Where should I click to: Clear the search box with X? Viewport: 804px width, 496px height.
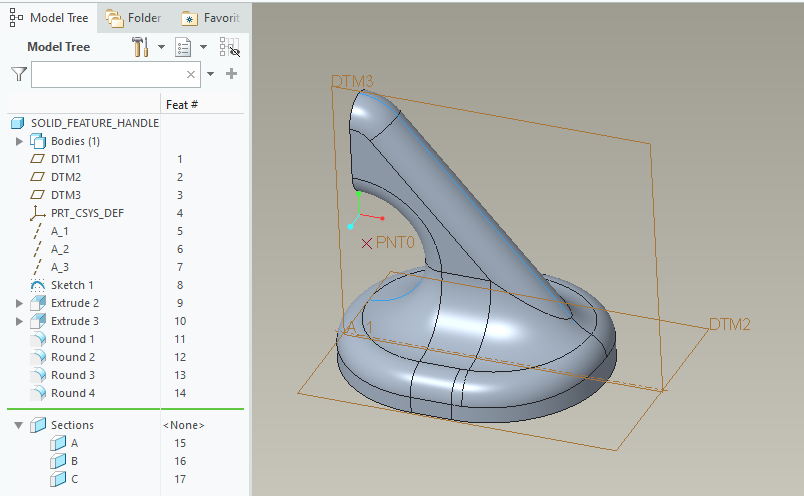click(x=191, y=74)
